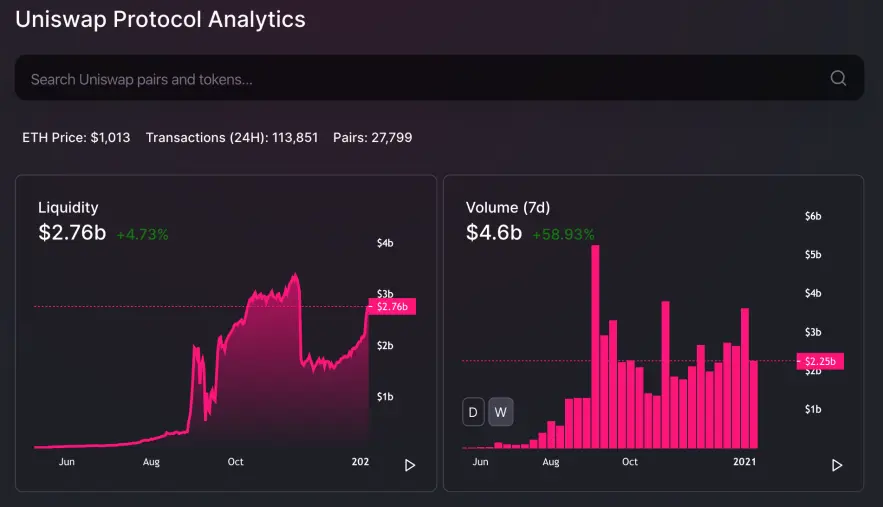The height and width of the screenshot is (507, 883).
Task: Click the Pairs: 27,799 text
Action: click(372, 137)
